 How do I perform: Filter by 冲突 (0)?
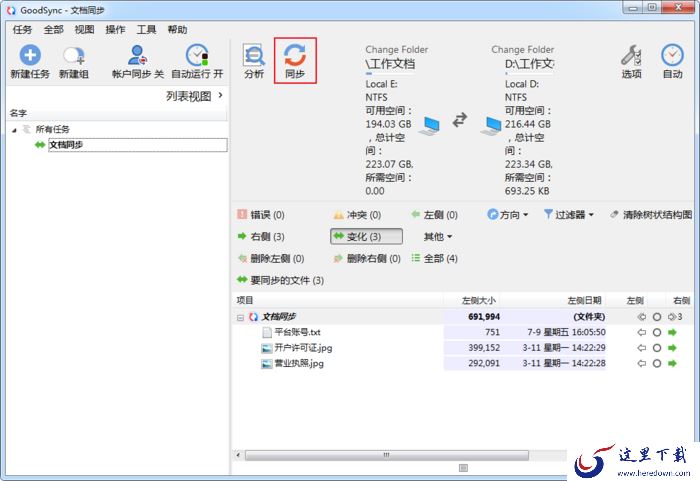[x=357, y=215]
